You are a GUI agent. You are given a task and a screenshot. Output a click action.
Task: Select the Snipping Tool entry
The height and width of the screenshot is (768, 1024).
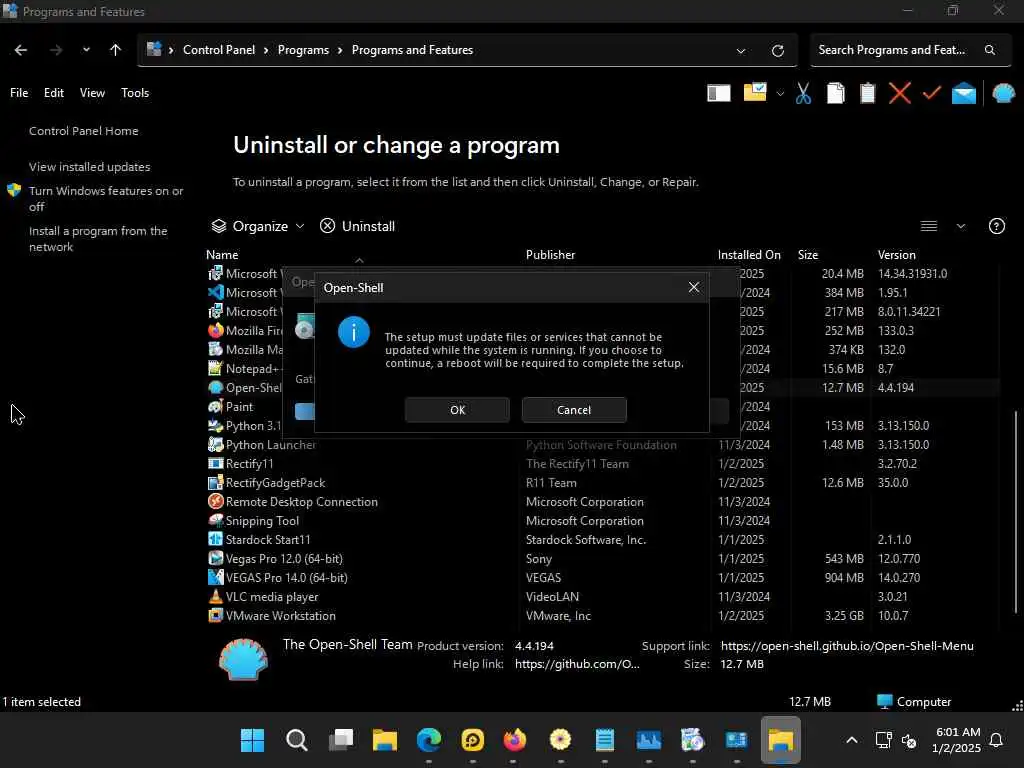pos(602,520)
